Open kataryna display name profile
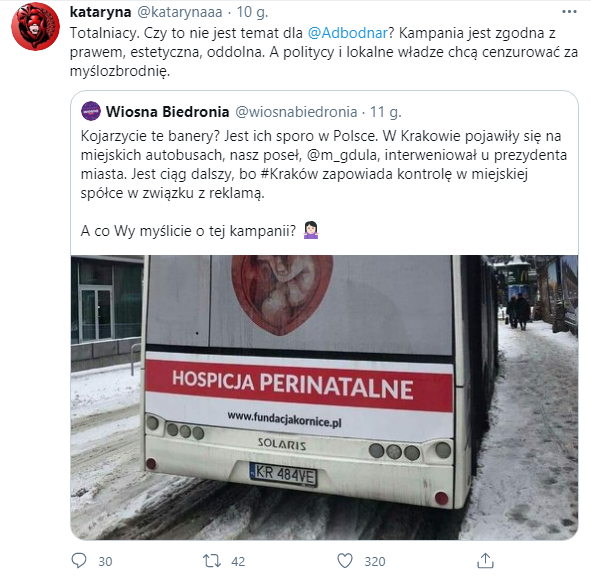 (x=100, y=12)
